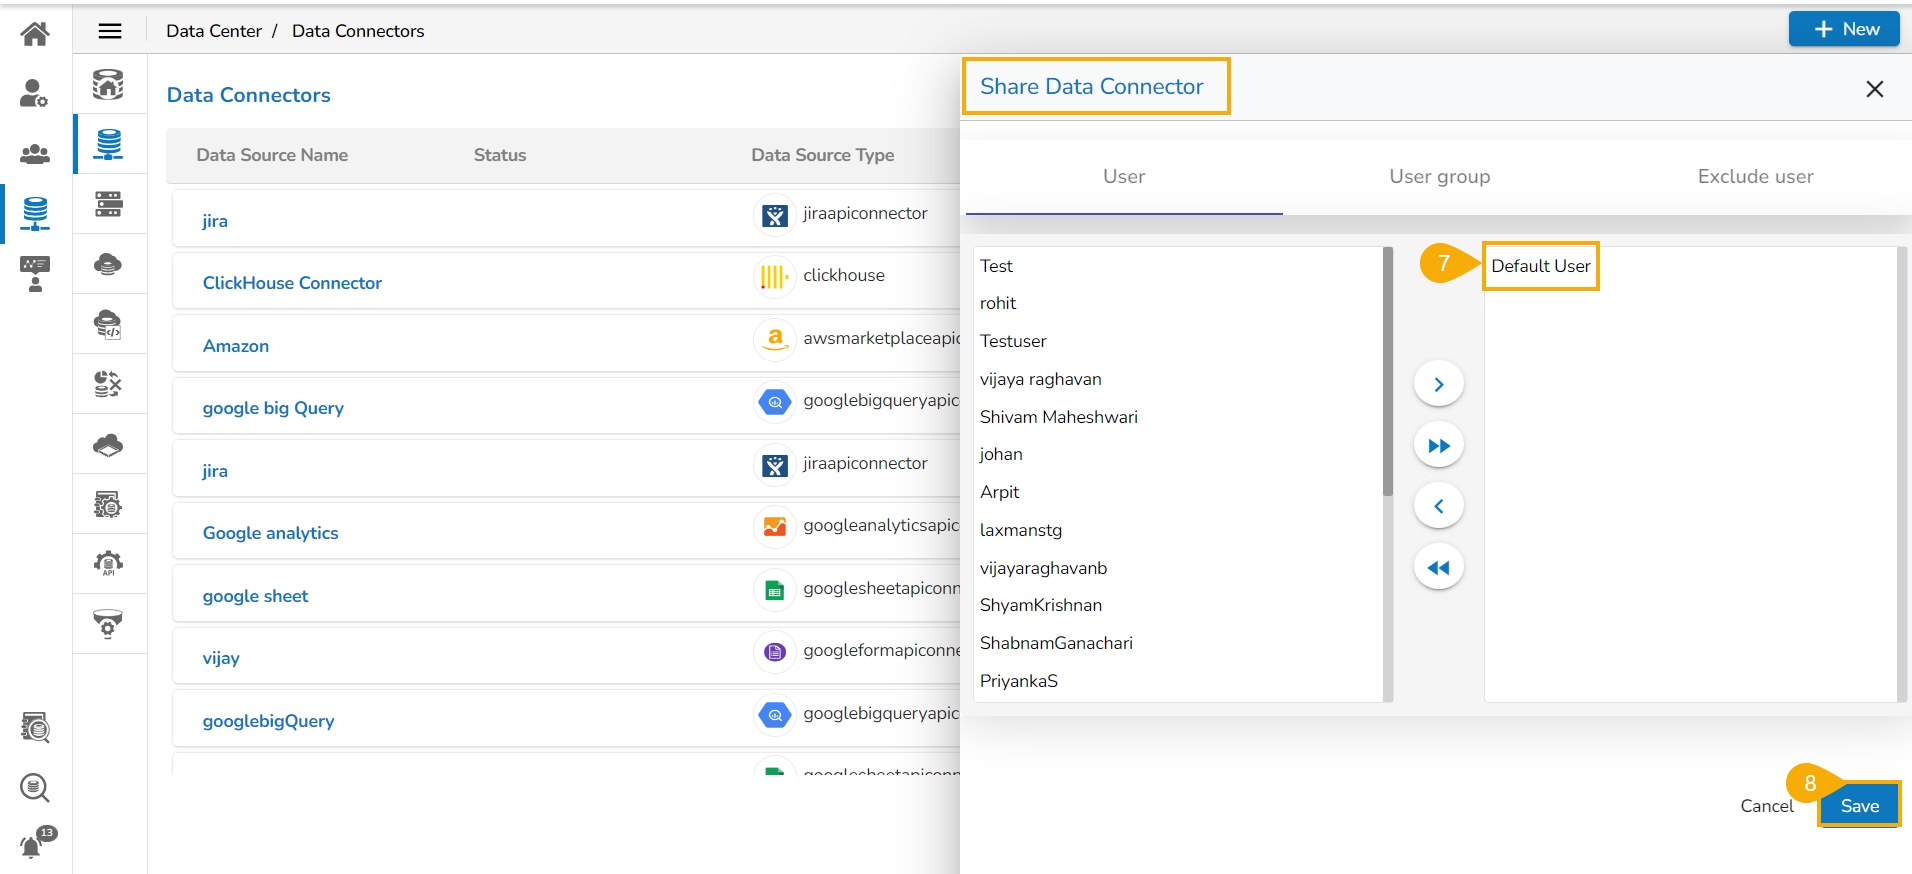Remove all users with double left arrow
This screenshot has width=1912, height=874.
pos(1438,568)
